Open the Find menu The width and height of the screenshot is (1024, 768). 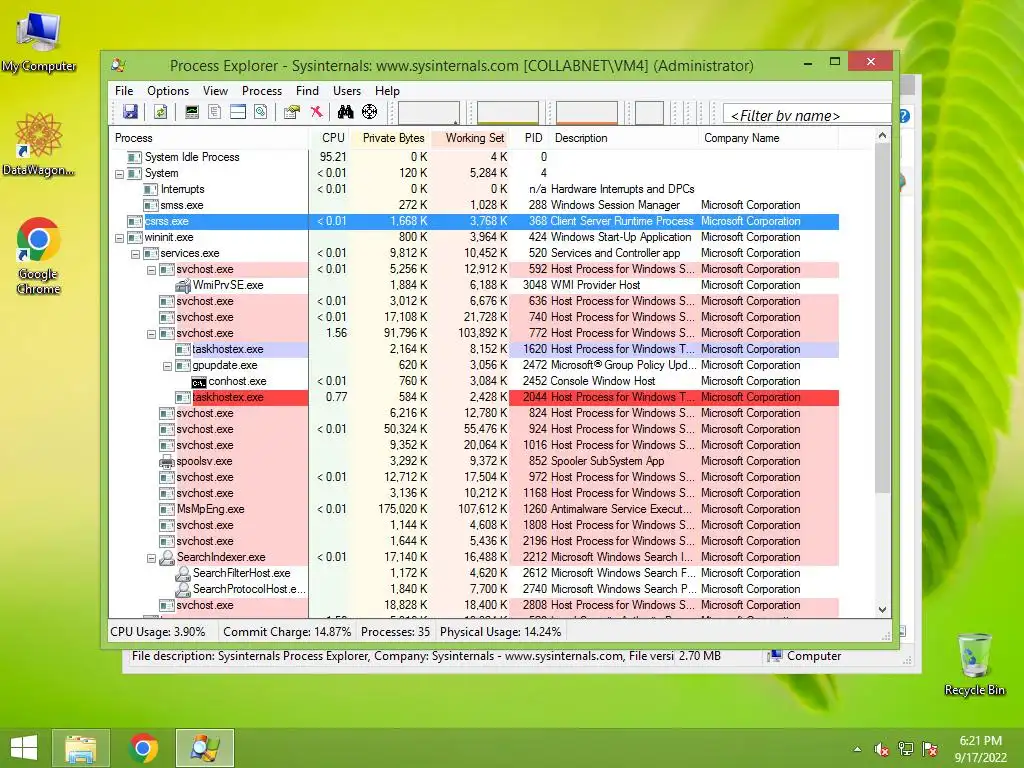[x=307, y=91]
